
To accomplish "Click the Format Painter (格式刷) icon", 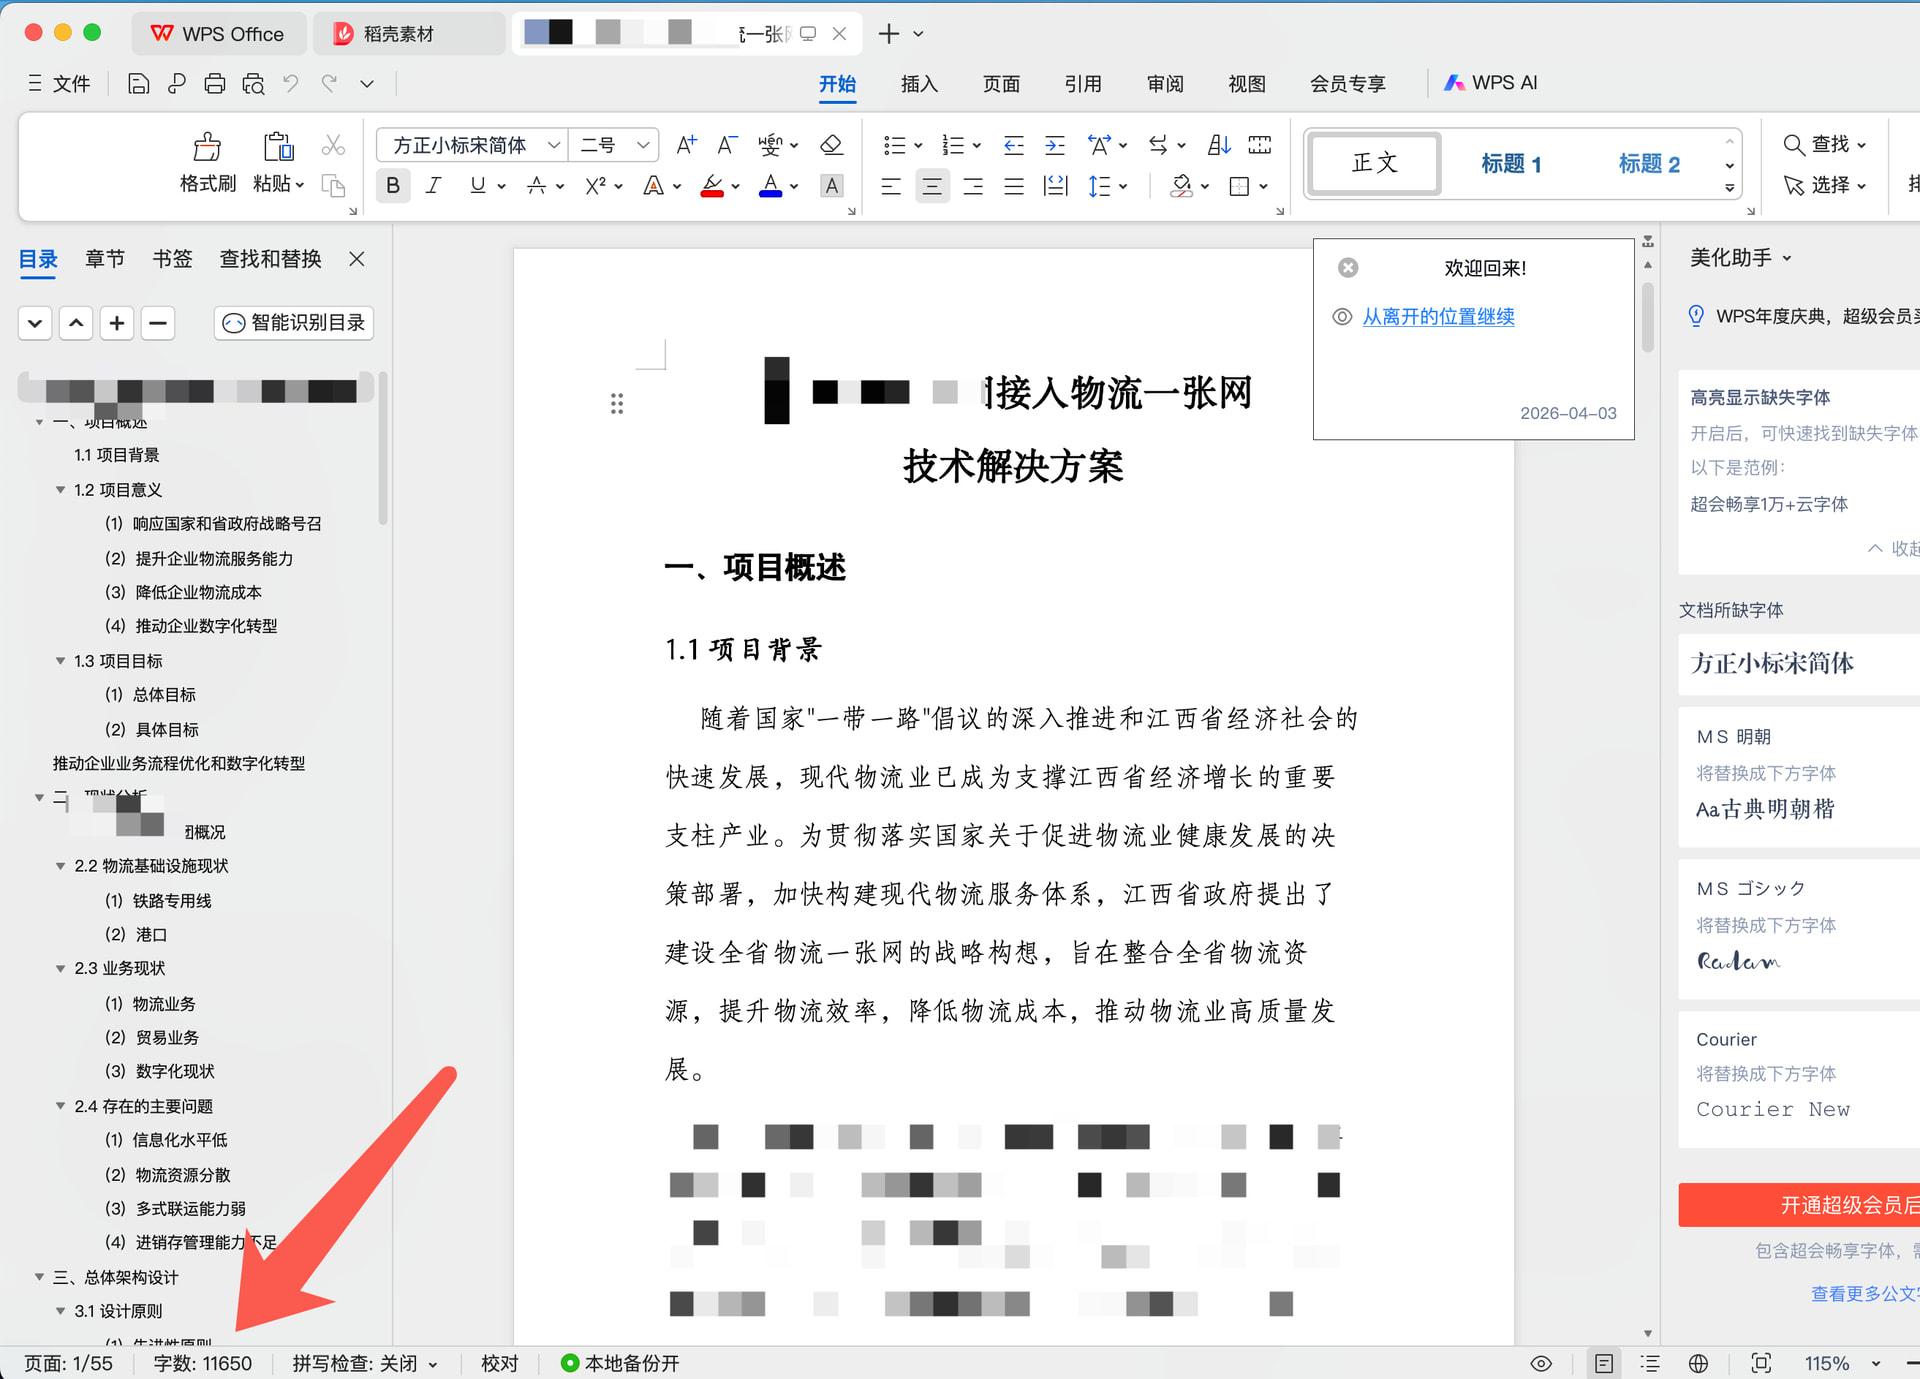I will (207, 148).
